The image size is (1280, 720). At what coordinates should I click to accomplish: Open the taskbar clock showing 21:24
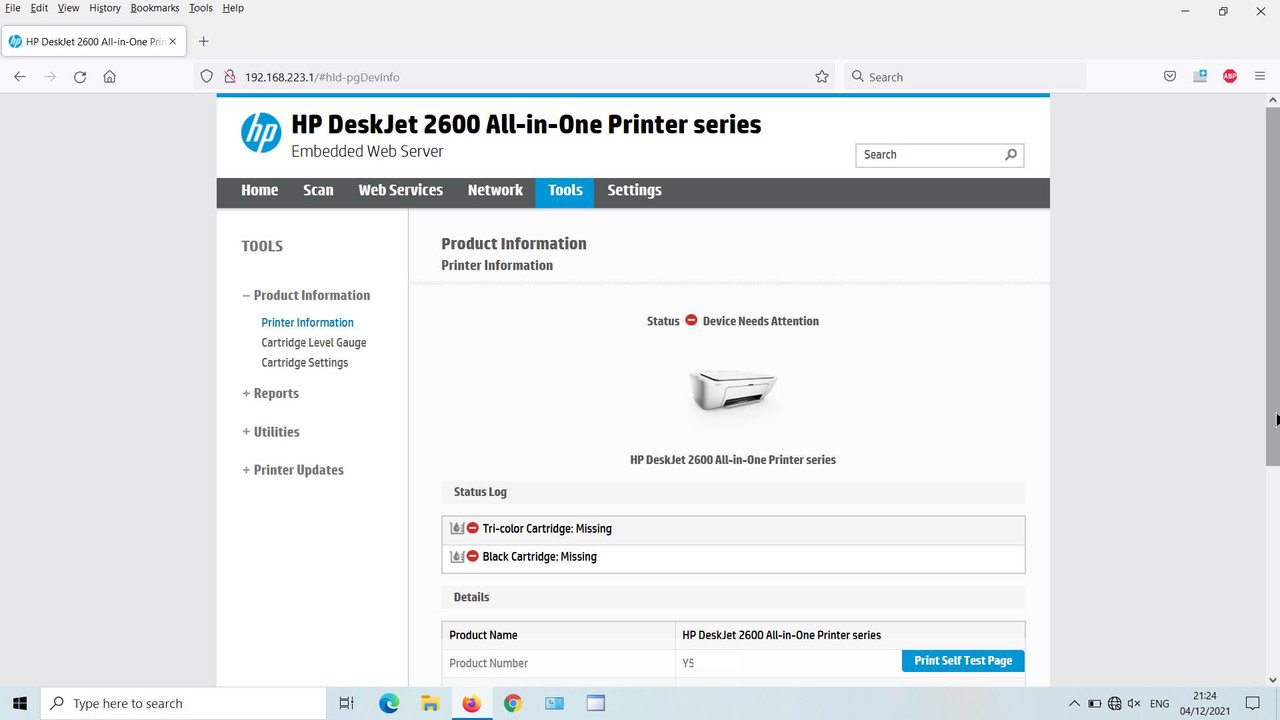1204,703
